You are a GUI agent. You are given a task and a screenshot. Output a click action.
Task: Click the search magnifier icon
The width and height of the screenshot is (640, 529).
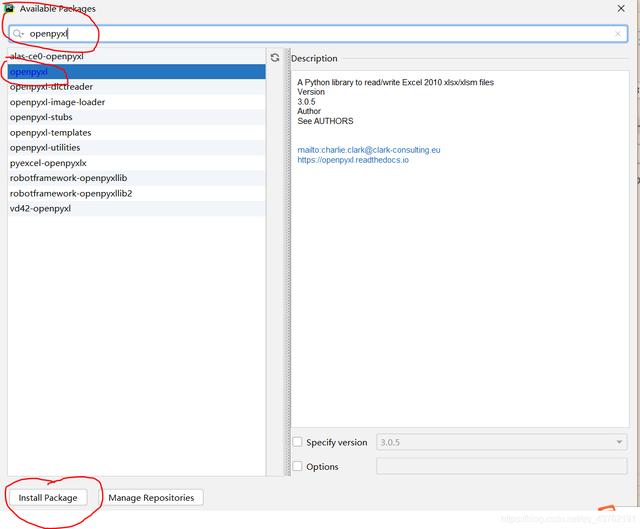click(x=18, y=34)
